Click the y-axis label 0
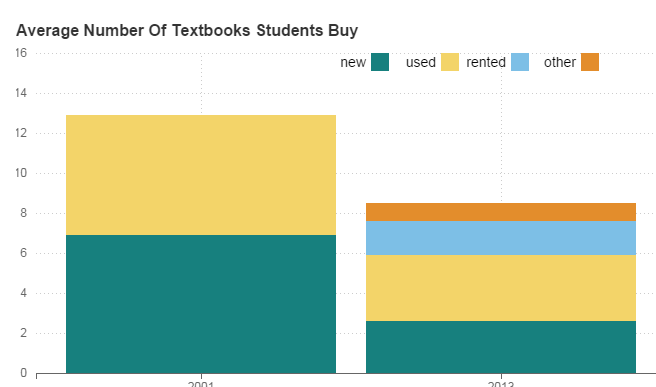Image resolution: width=656 pixels, height=387 pixels. (23, 373)
